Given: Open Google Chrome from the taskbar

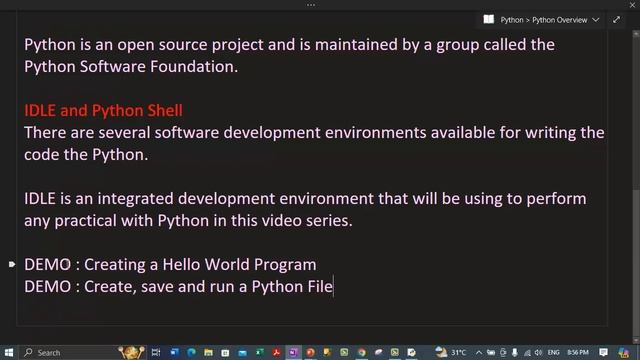Looking at the screenshot, I should 362,352.
